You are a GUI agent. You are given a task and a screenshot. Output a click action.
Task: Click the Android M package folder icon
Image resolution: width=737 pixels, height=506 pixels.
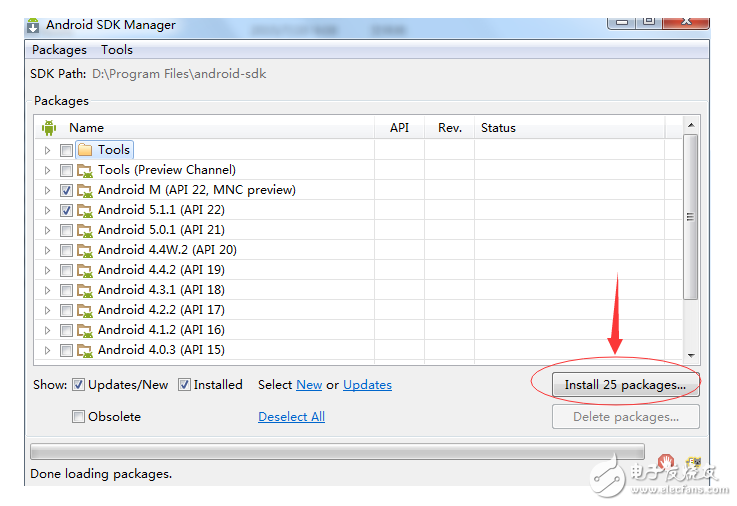click(85, 190)
